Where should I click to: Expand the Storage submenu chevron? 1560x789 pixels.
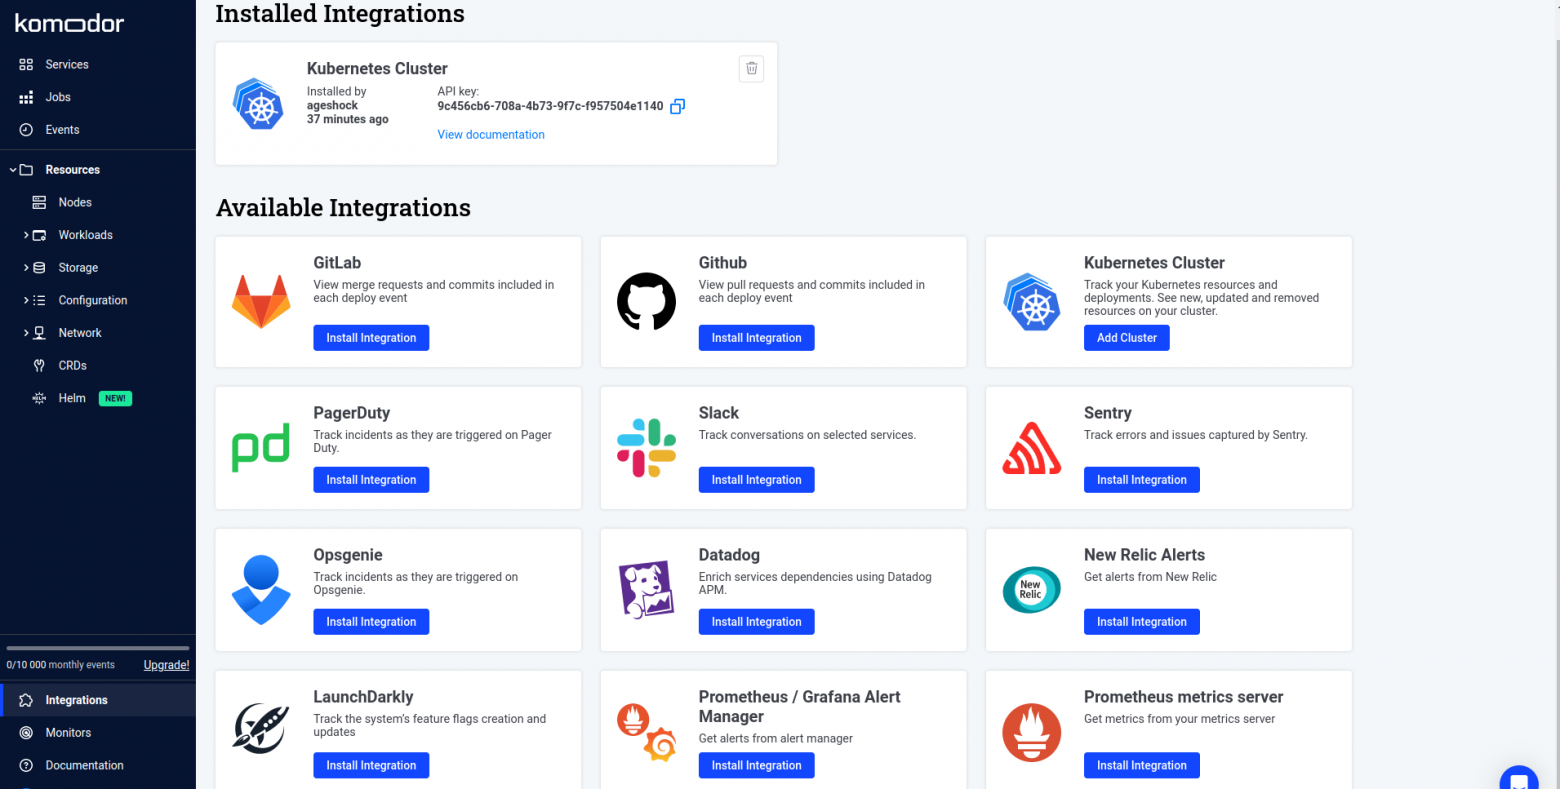pyautogui.click(x=26, y=268)
